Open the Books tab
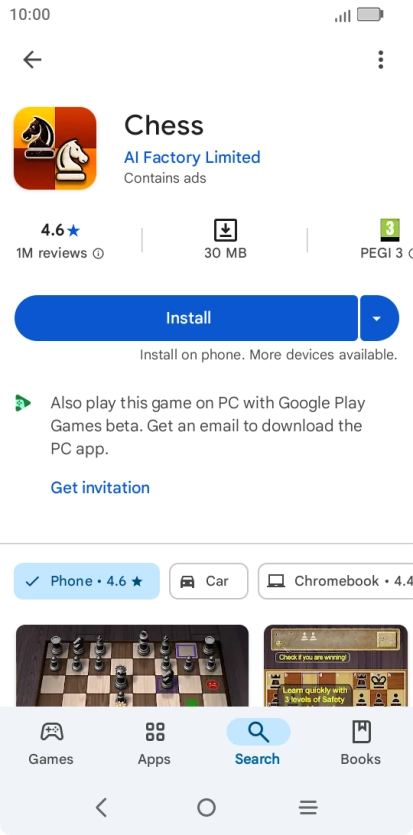The height and width of the screenshot is (835, 413). [361, 744]
